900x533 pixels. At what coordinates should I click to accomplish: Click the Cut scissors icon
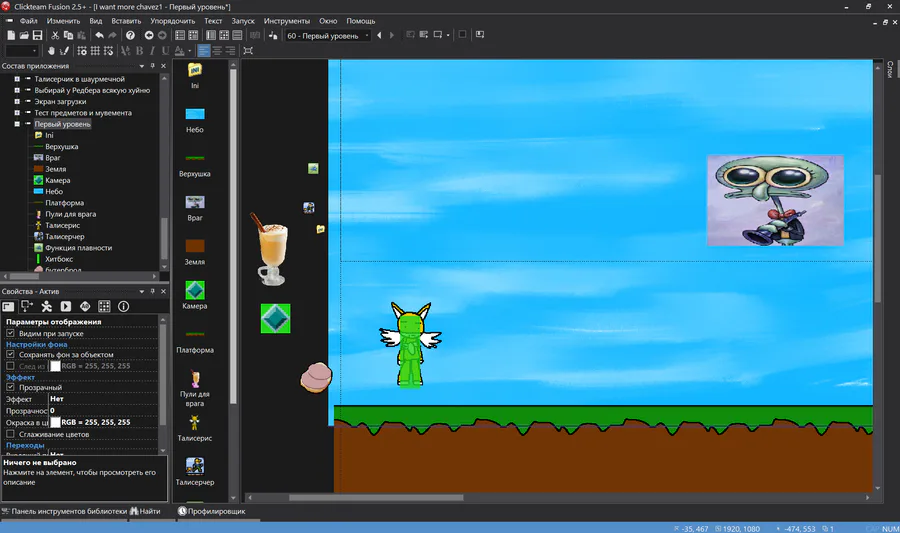pos(55,36)
